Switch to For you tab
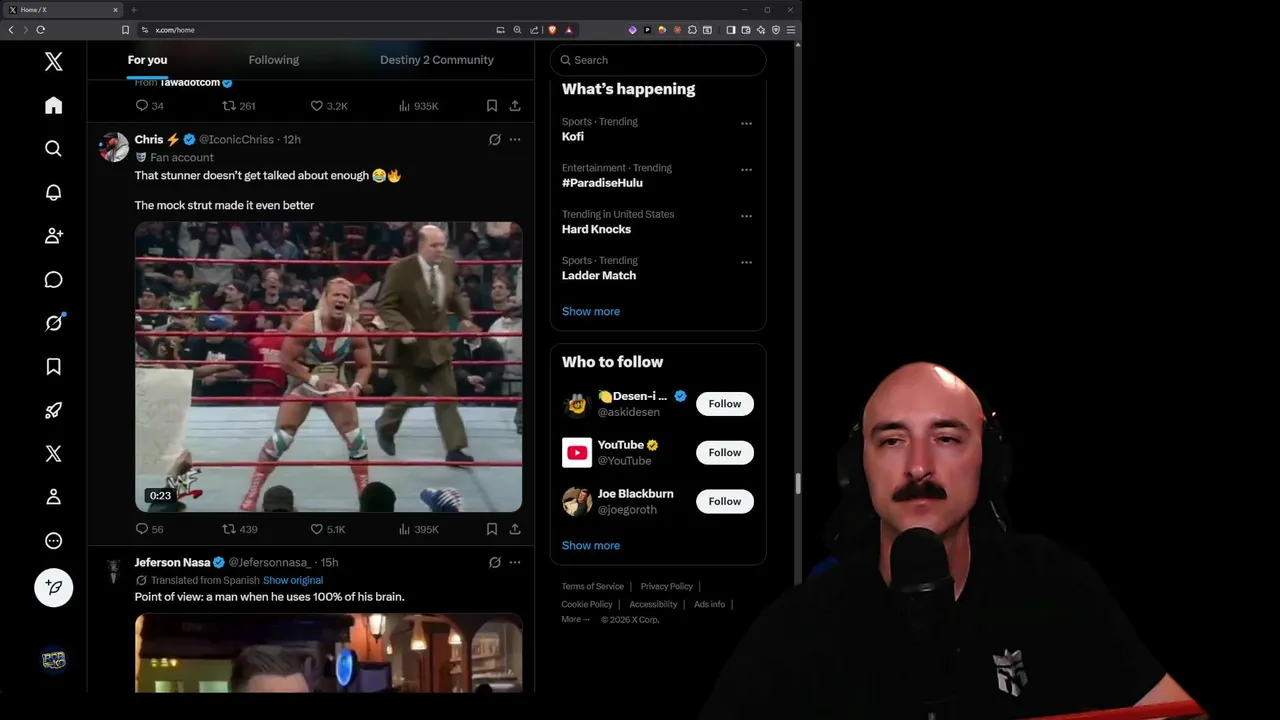Image resolution: width=1280 pixels, height=720 pixels. (x=147, y=60)
